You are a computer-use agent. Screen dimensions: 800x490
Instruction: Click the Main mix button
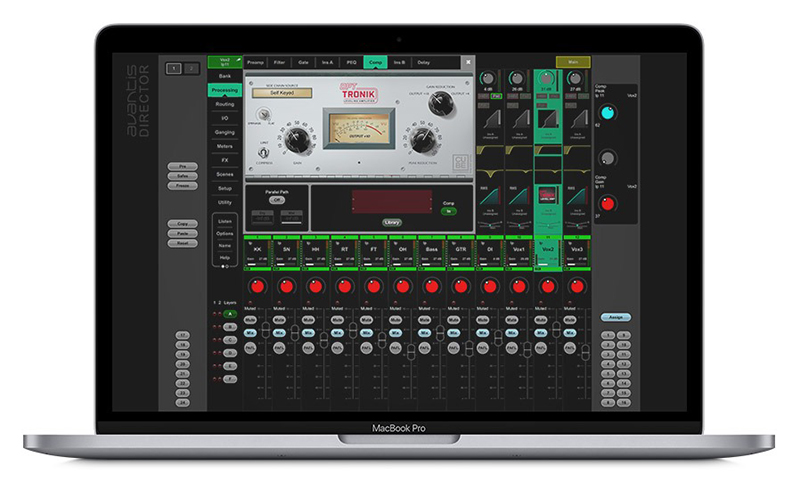click(574, 62)
